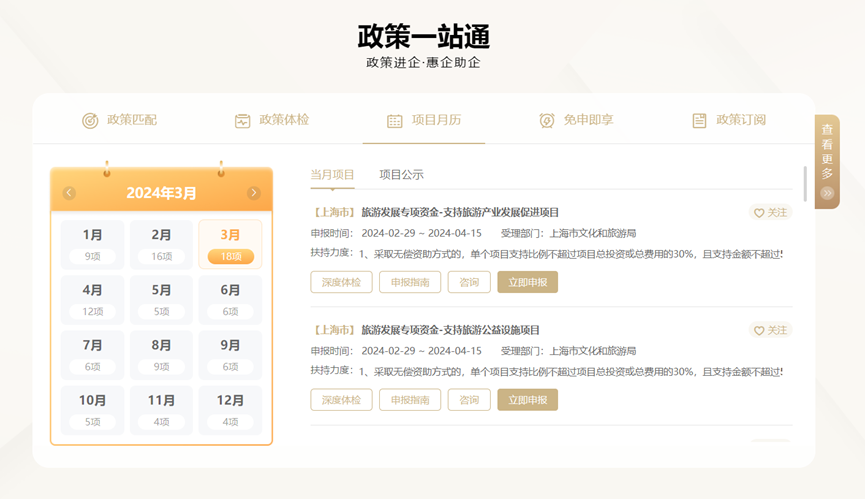Click 咨询 for 旅游公益设施项目
Image resolution: width=865 pixels, height=499 pixels.
(469, 400)
